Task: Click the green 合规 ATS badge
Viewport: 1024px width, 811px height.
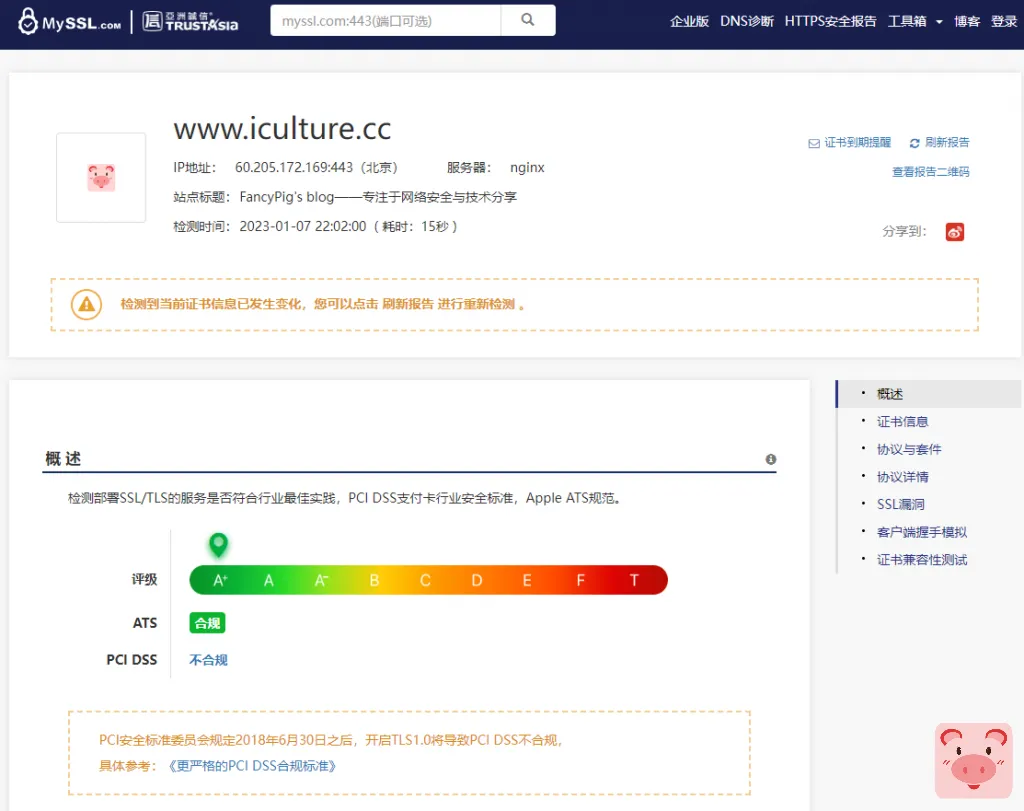Action: (208, 623)
